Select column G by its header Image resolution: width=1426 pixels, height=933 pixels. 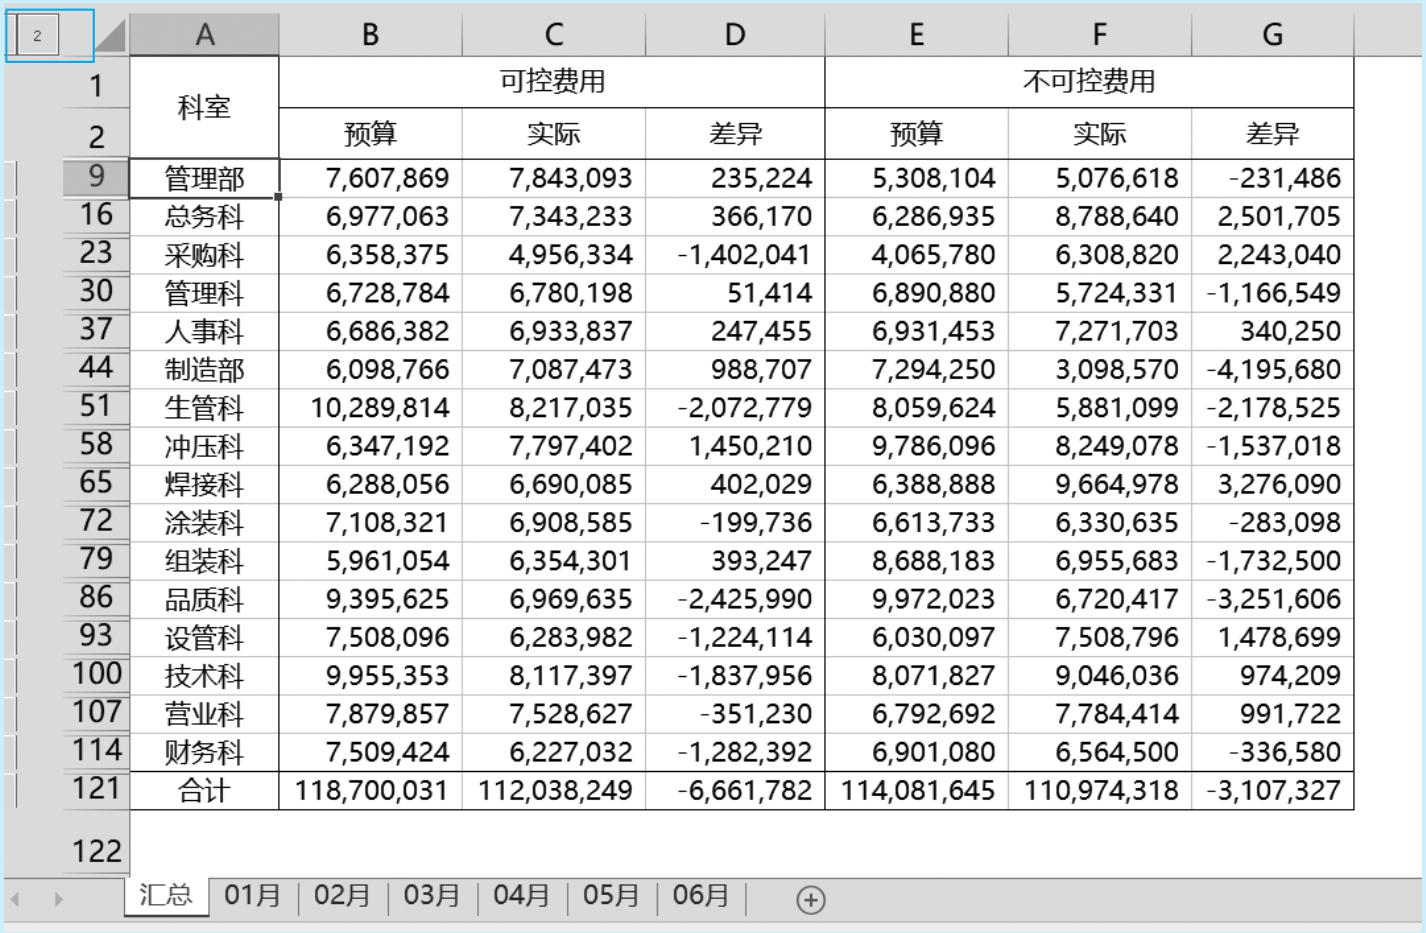coord(1272,35)
